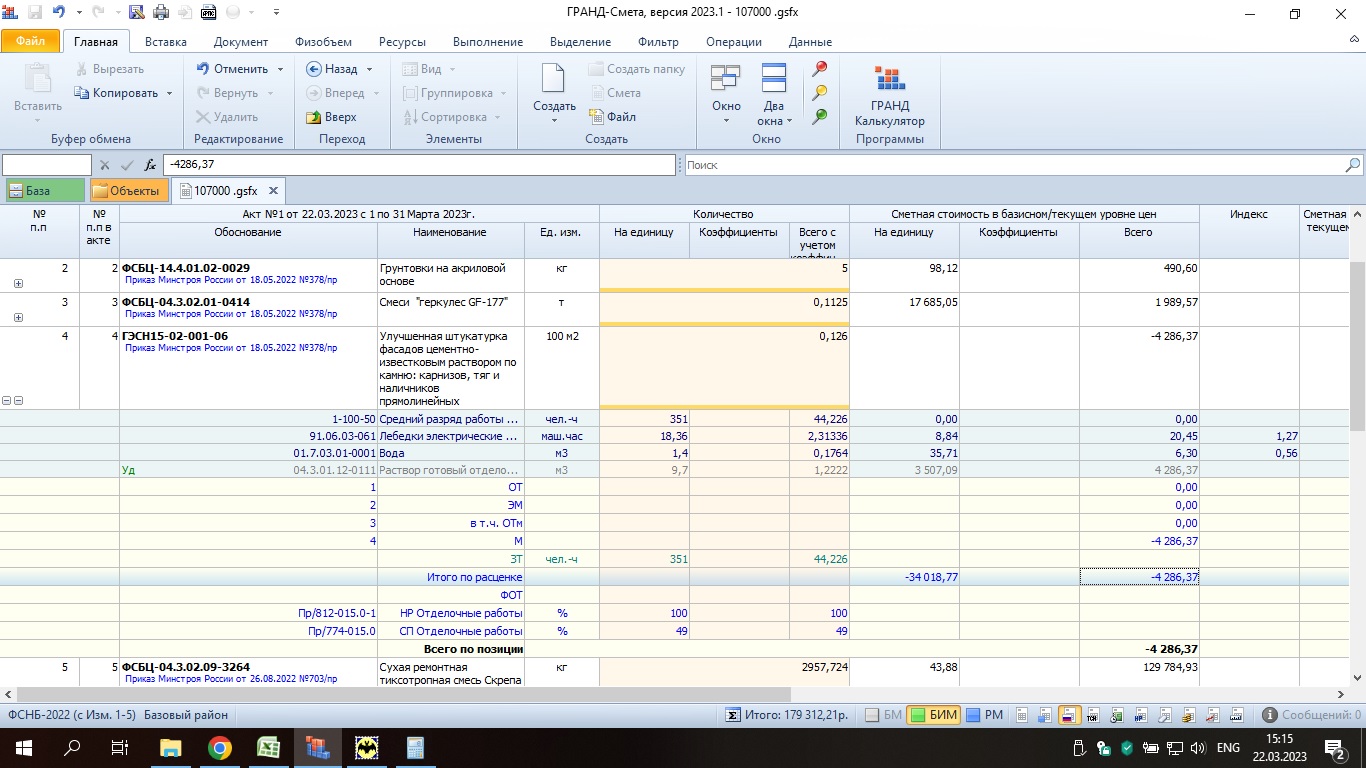Open the Файл menu

[30, 42]
